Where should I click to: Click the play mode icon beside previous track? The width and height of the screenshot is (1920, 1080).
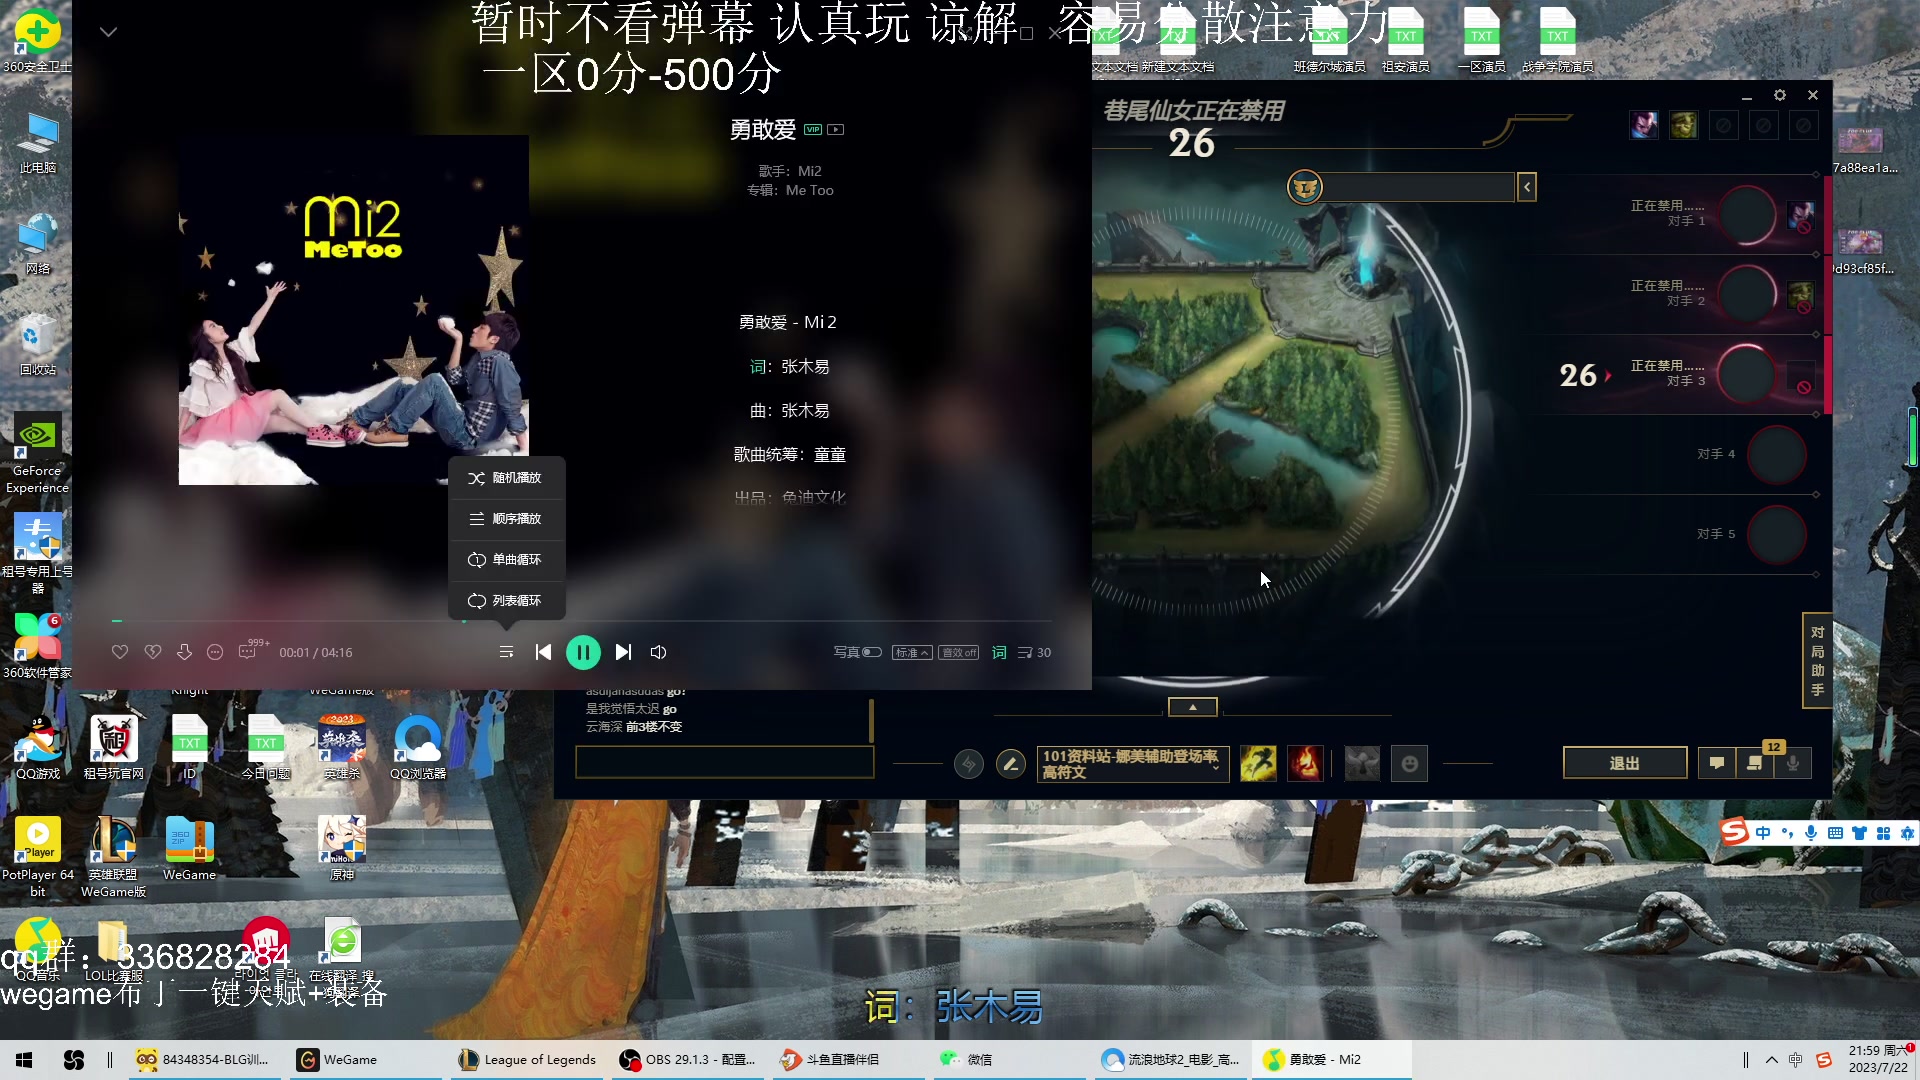[x=506, y=652]
